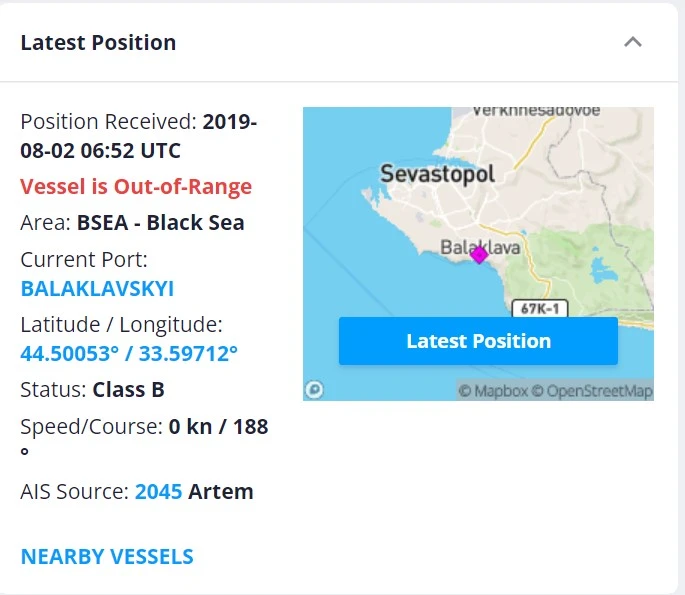Click the Sevastopol label on the map
The image size is (685, 595).
pyautogui.click(x=437, y=174)
